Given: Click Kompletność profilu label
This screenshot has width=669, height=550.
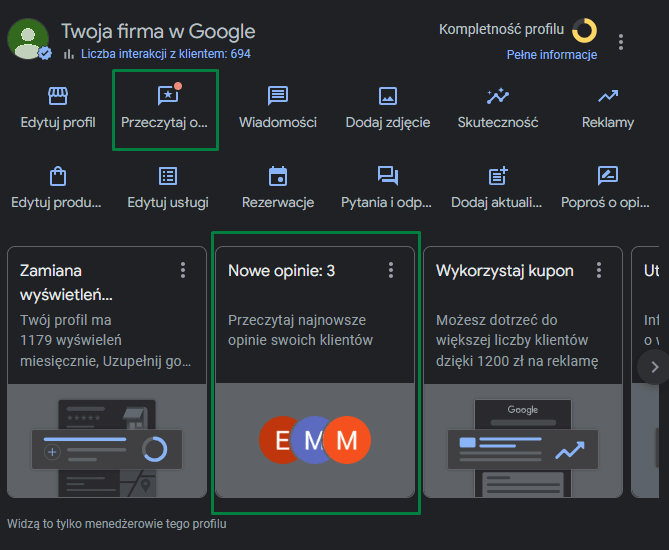Looking at the screenshot, I should [501, 29].
